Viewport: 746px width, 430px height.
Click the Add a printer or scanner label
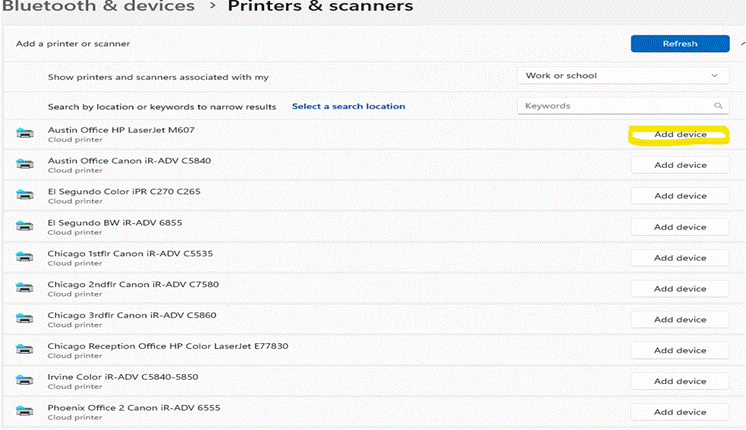pyautogui.click(x=73, y=43)
